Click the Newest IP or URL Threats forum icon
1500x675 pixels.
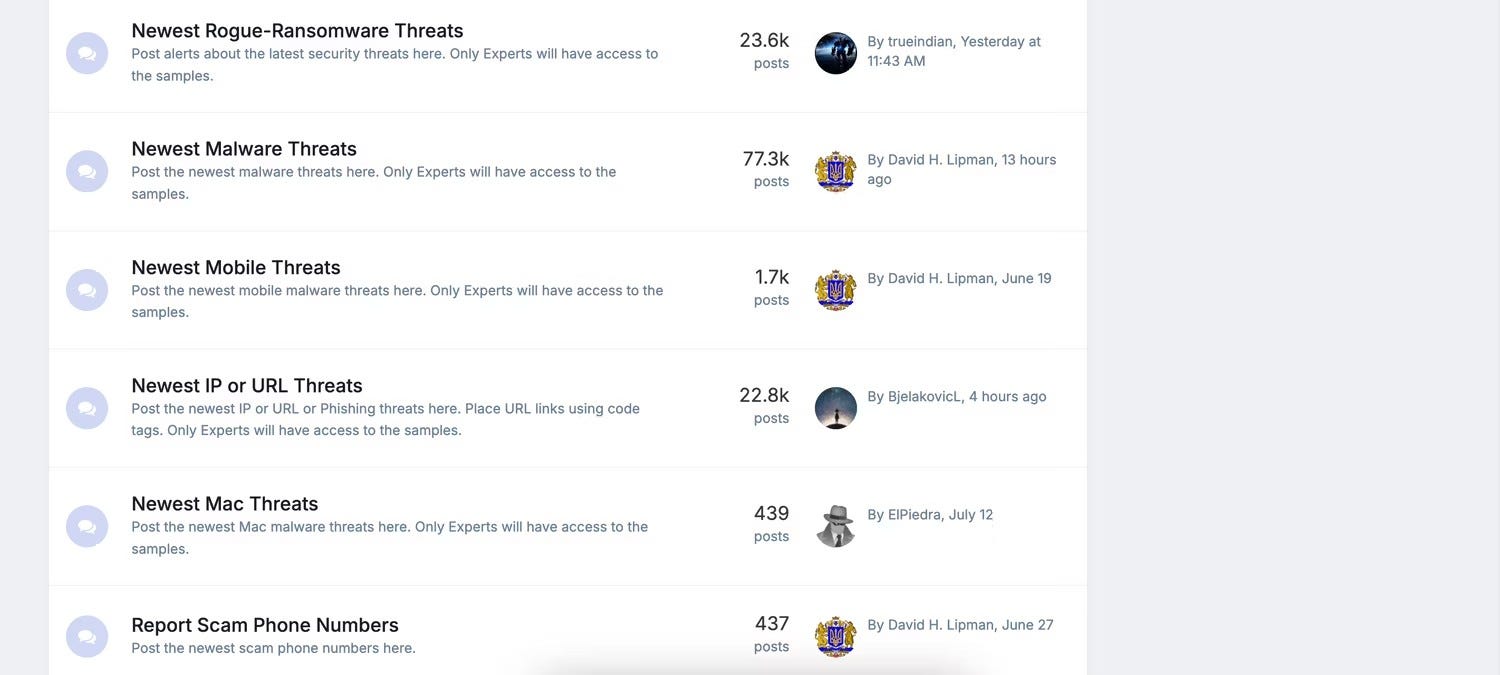point(87,408)
